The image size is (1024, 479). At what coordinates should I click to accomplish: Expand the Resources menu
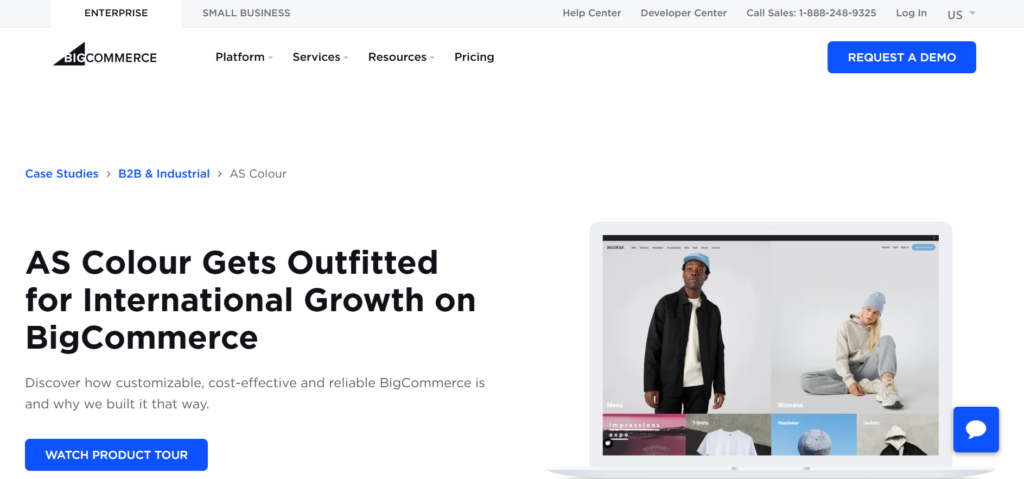401,57
